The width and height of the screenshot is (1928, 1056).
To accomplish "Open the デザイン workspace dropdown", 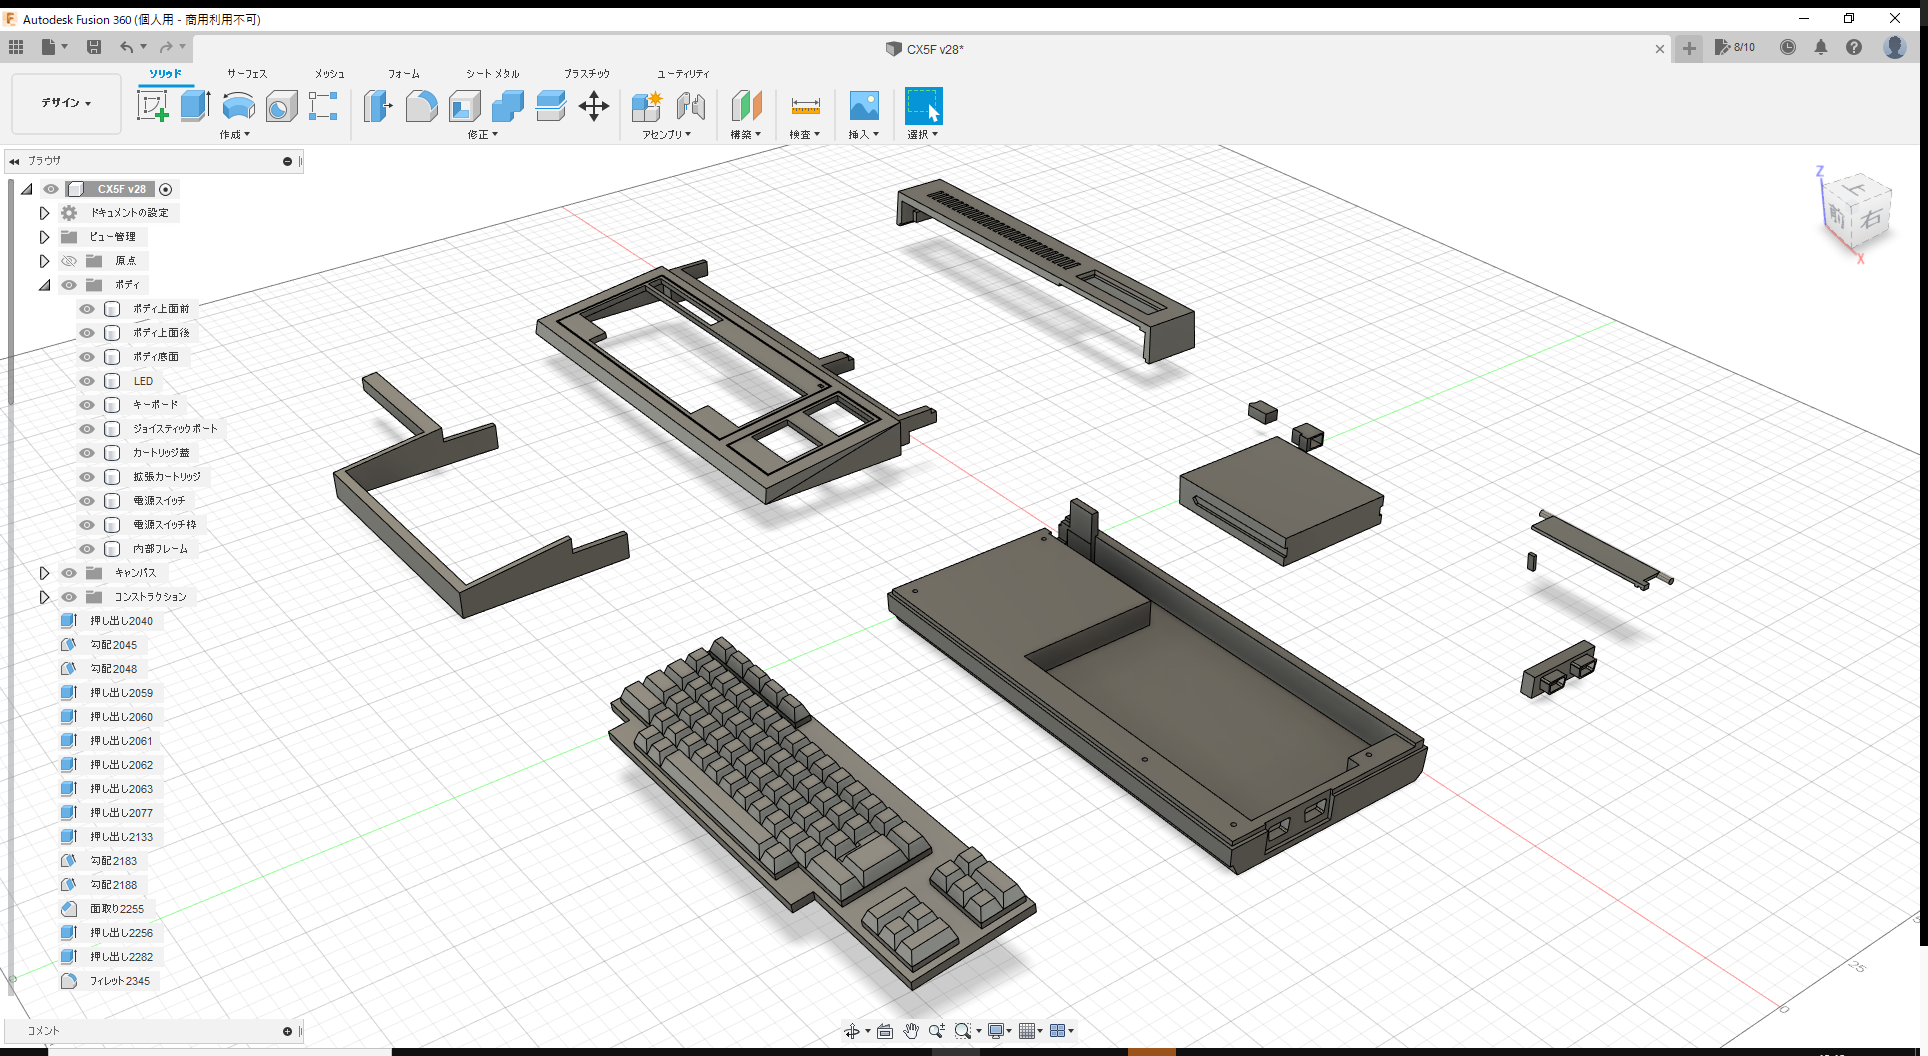I will tap(65, 103).
